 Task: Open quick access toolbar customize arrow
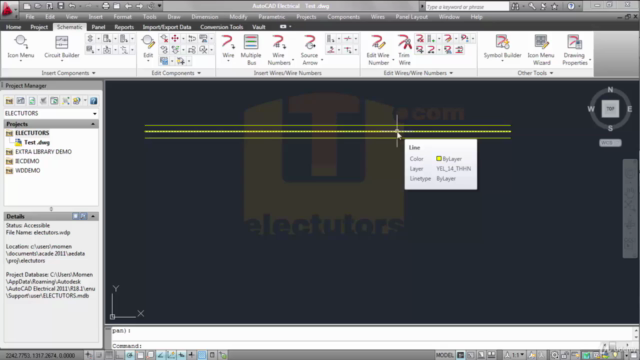(x=159, y=6)
